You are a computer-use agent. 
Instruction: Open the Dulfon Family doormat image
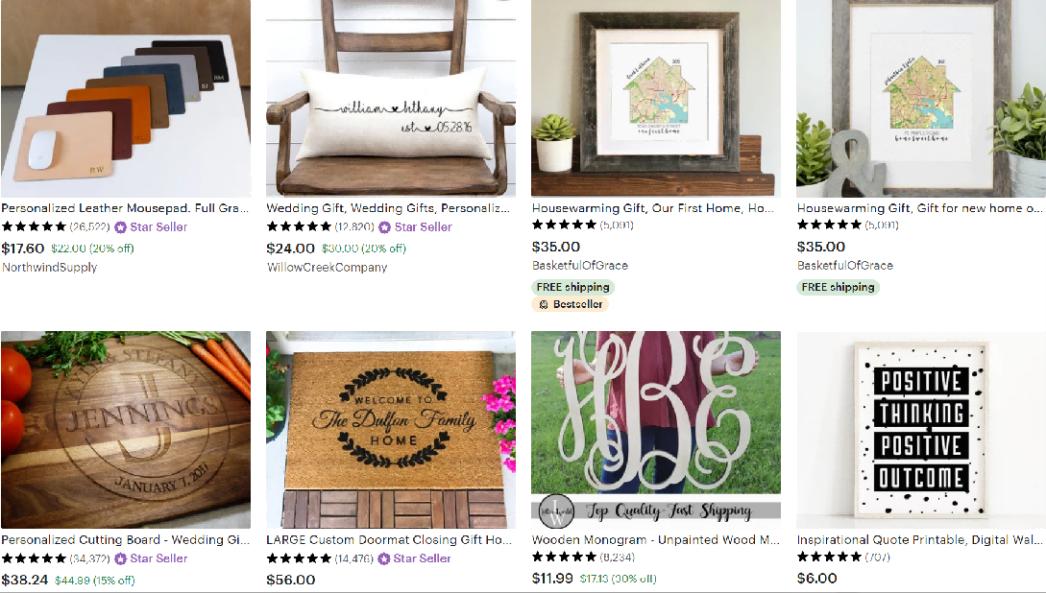391,430
